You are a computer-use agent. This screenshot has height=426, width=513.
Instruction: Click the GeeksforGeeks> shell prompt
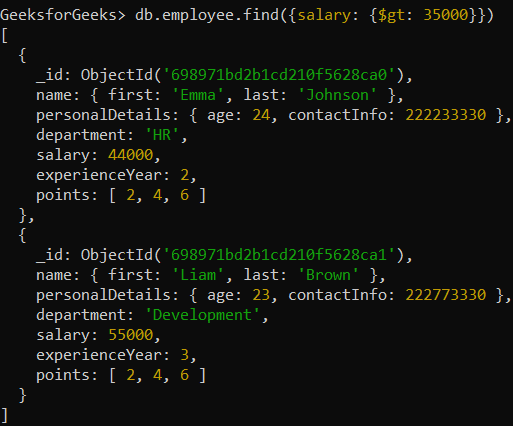(63, 15)
